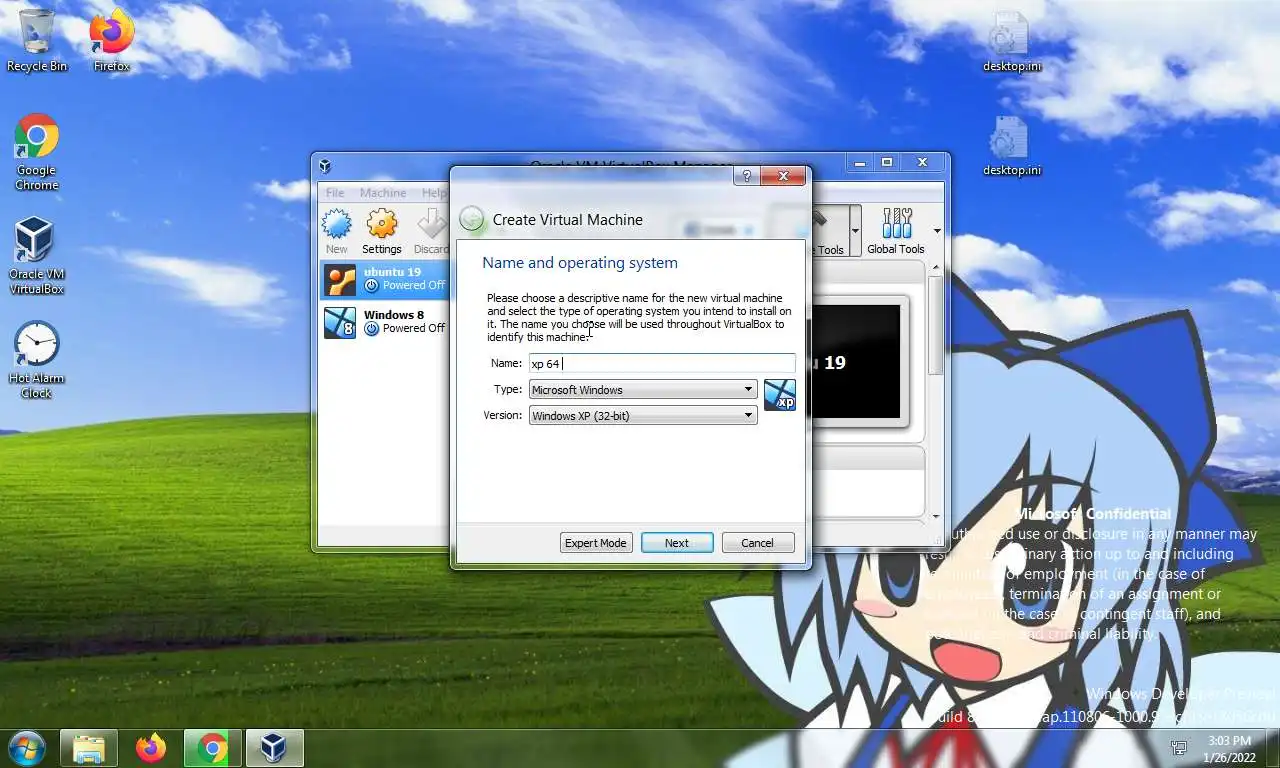Image resolution: width=1280 pixels, height=768 pixels.
Task: Click the help question mark button
Action: pos(746,176)
